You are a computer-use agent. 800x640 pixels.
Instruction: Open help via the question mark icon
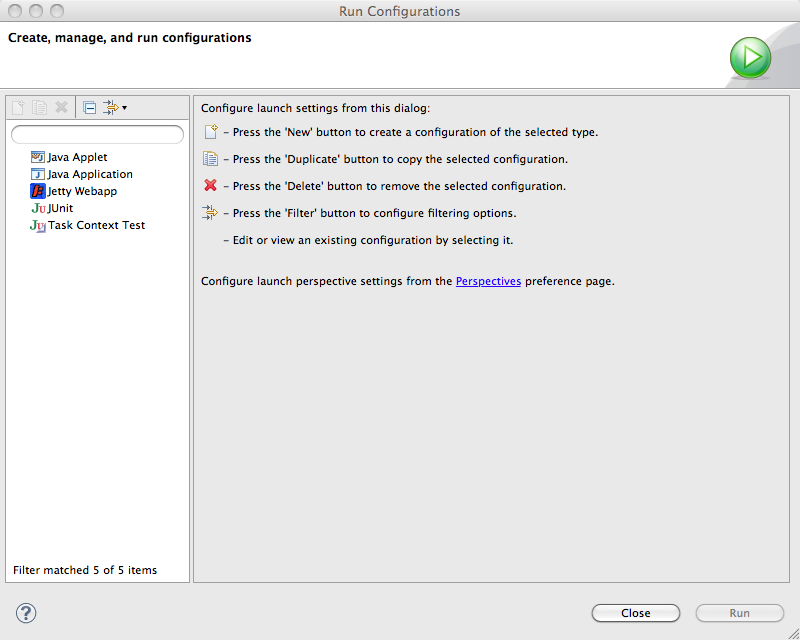click(26, 613)
